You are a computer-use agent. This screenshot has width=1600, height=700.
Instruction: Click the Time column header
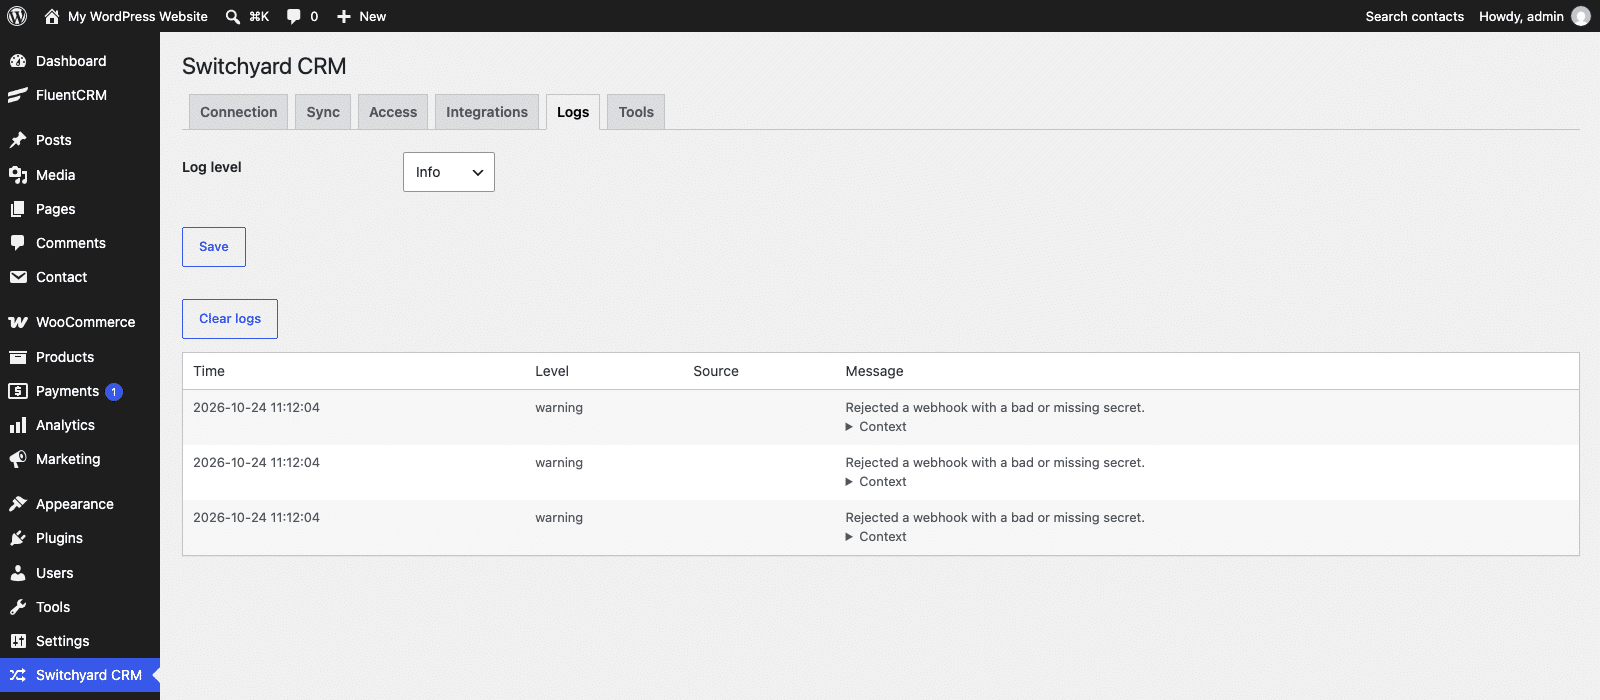[209, 371]
